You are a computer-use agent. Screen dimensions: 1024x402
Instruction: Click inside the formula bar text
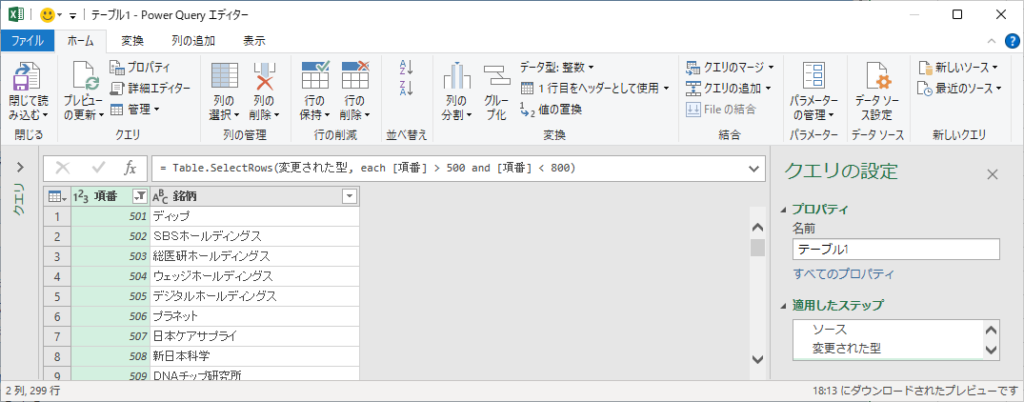tap(367, 168)
